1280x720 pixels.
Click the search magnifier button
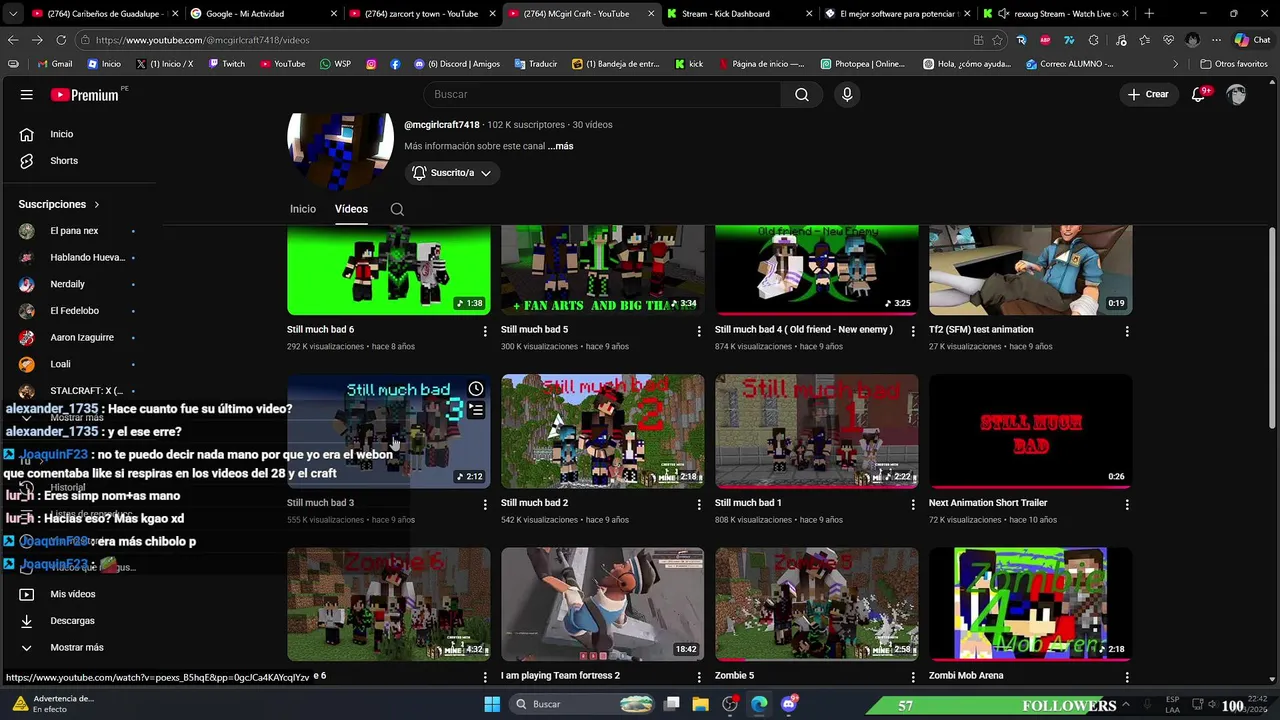click(802, 94)
